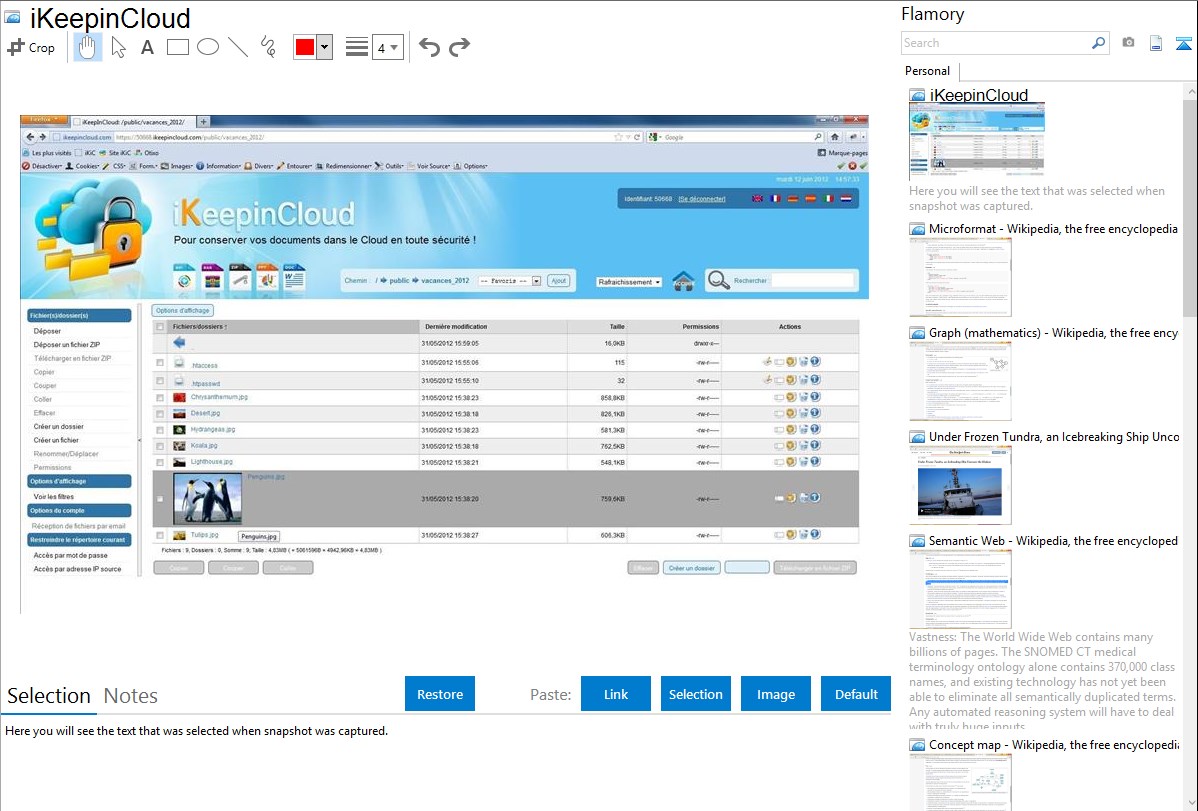Click Options d'affichage button above file table

tap(183, 310)
